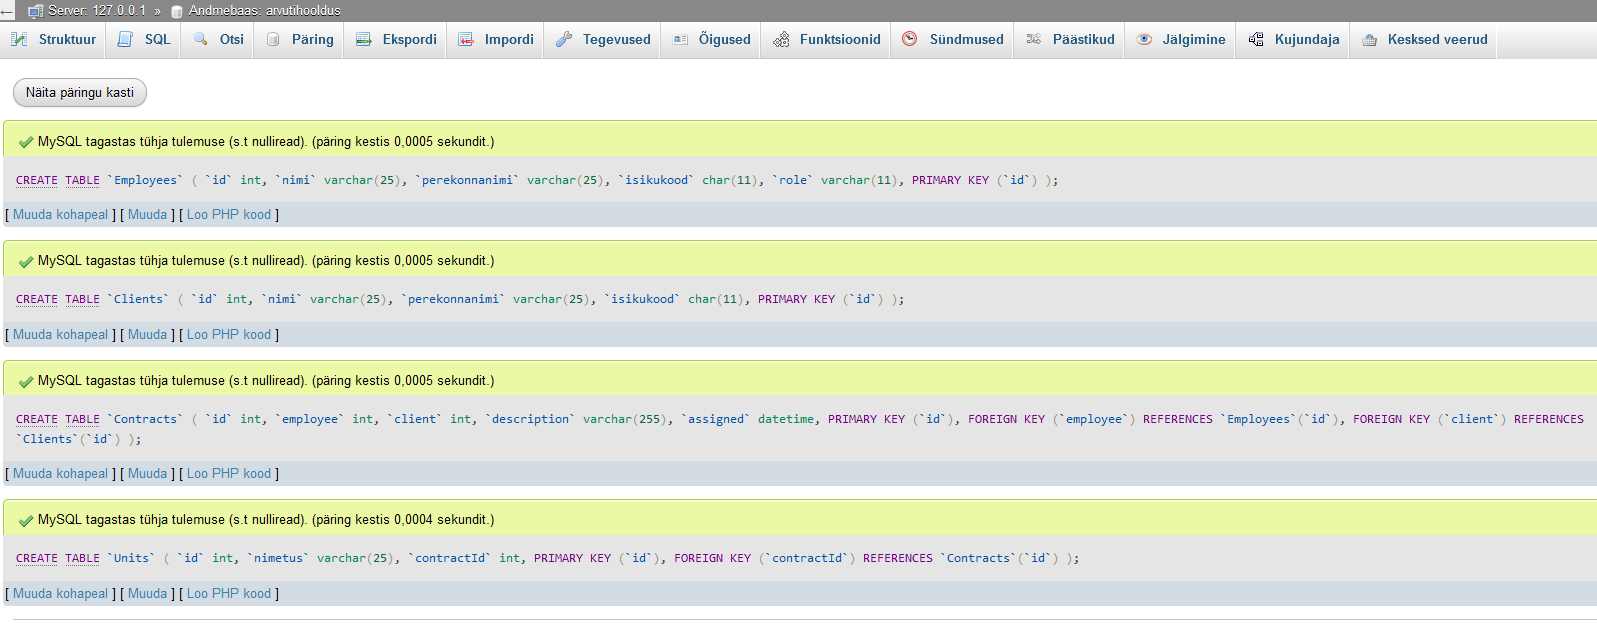Viewport: 1597px width, 634px height.
Task: Click the SQL tab icon
Action: pyautogui.click(x=125, y=39)
